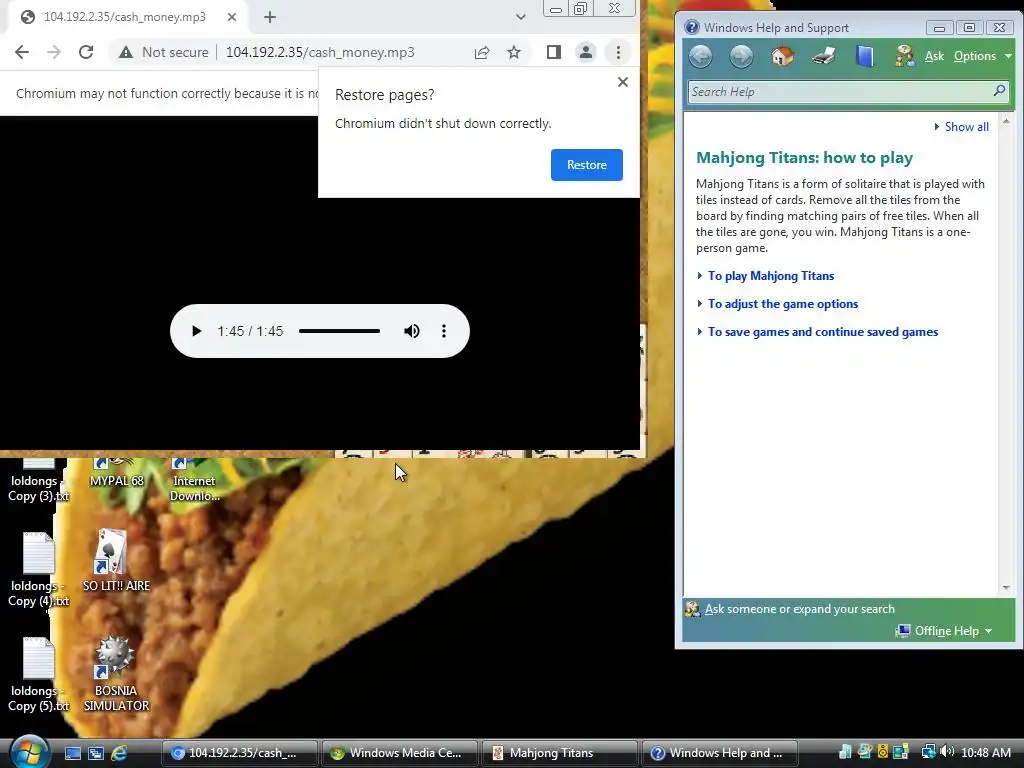The height and width of the screenshot is (768, 1024).
Task: Select the MYPAL 68 desktop shortcut
Action: 116,474
